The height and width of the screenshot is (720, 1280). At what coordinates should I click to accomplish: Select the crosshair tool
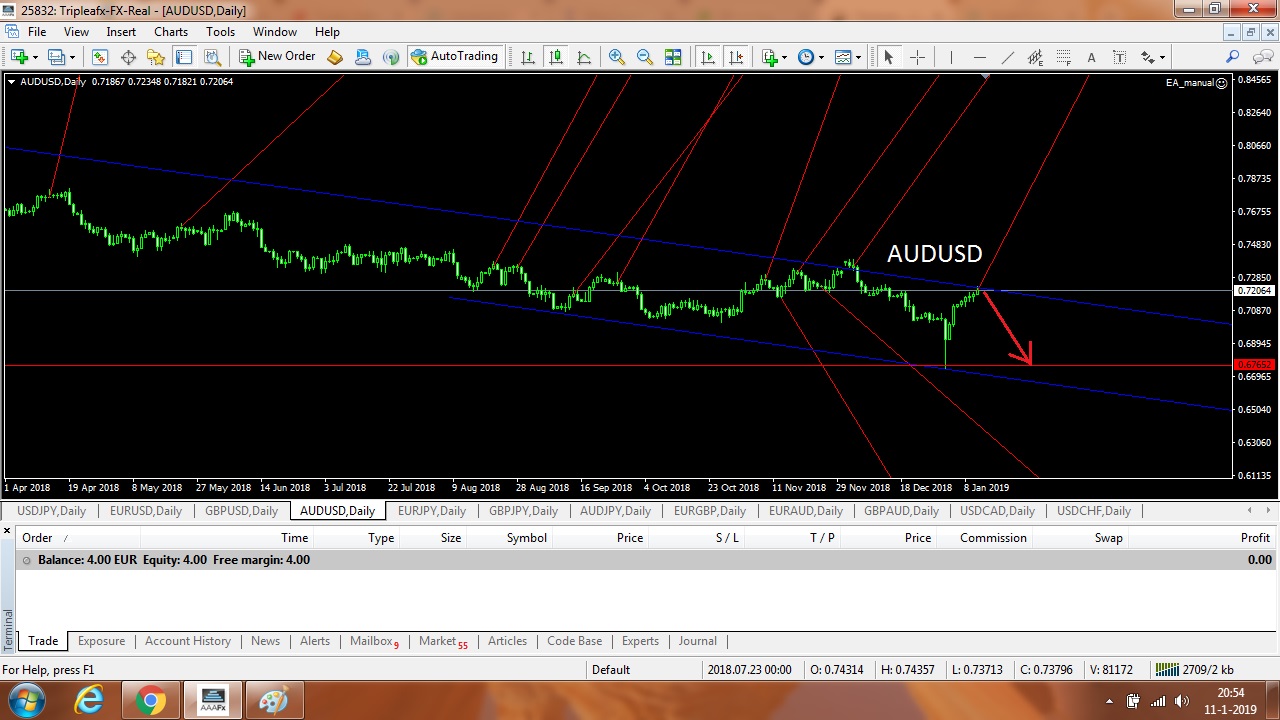tap(917, 57)
